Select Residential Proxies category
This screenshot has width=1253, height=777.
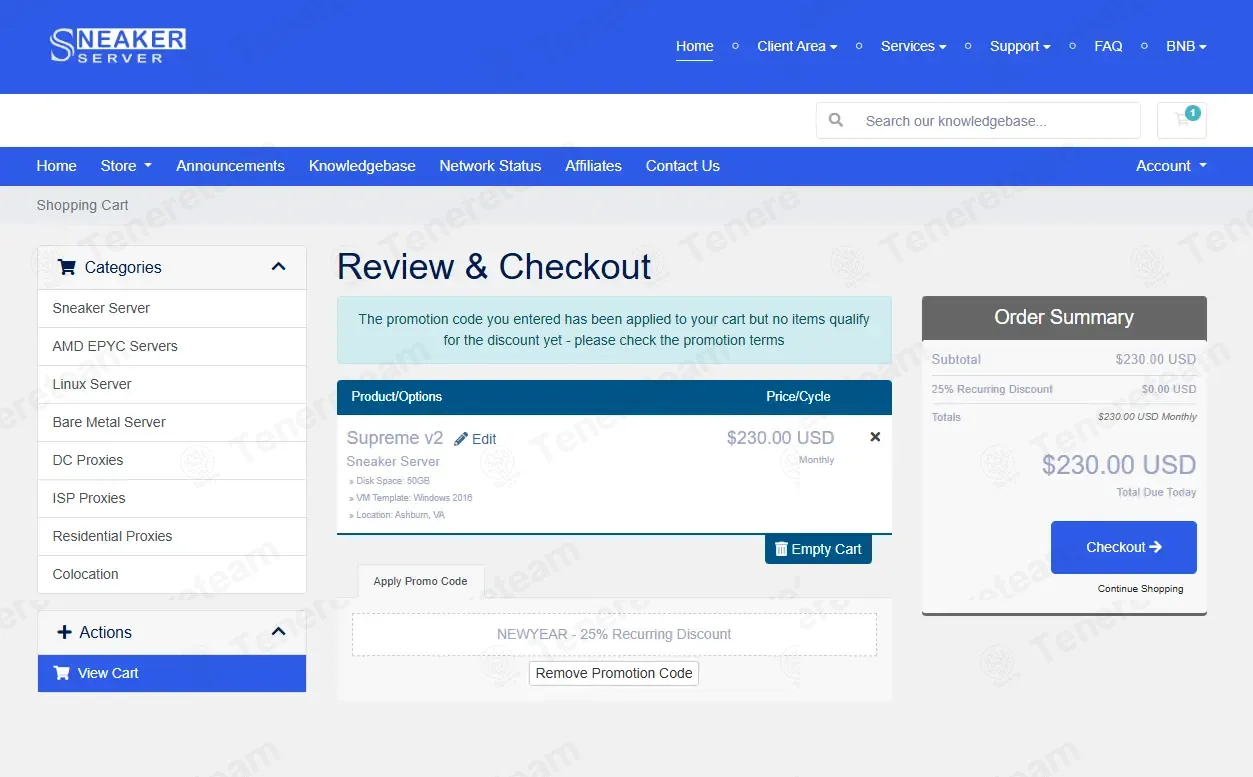(x=172, y=536)
